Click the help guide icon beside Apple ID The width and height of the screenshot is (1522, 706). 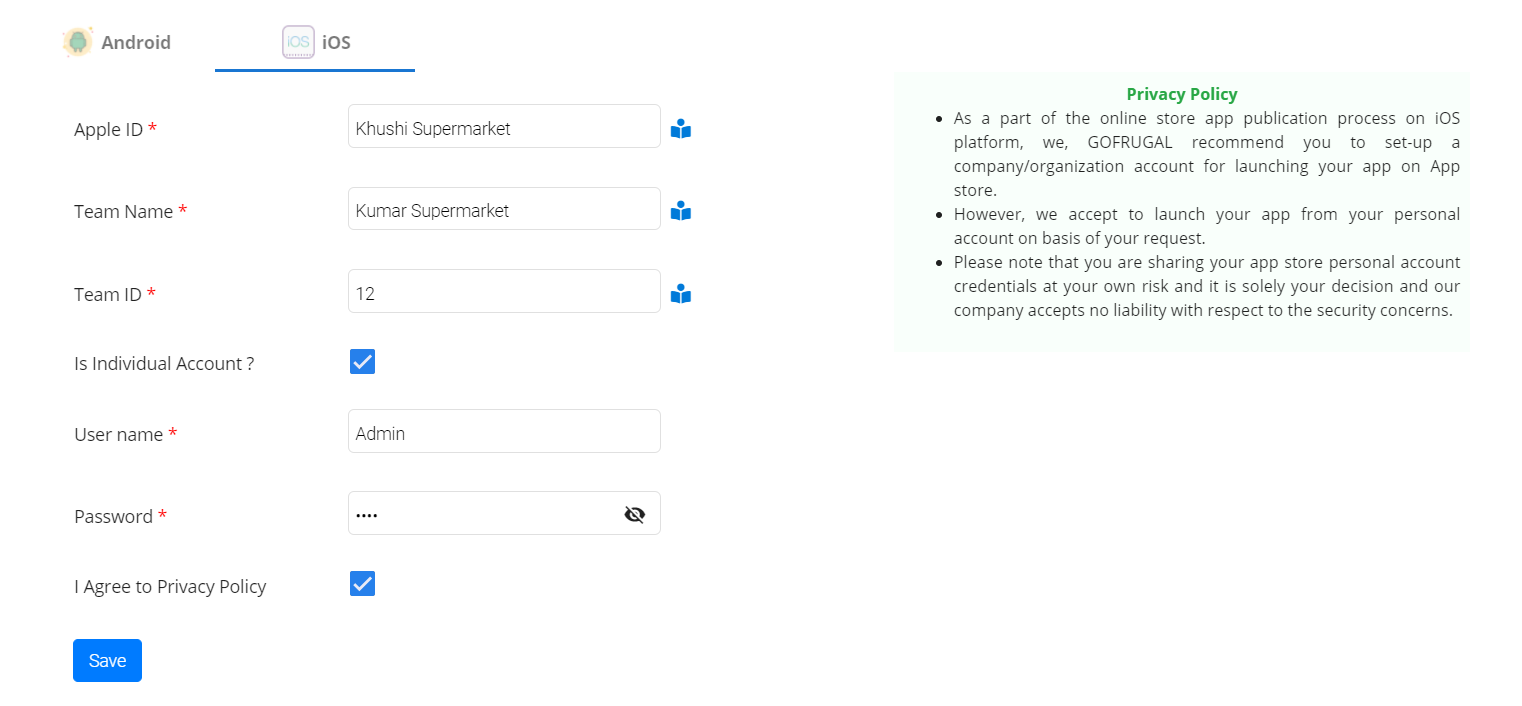point(681,129)
